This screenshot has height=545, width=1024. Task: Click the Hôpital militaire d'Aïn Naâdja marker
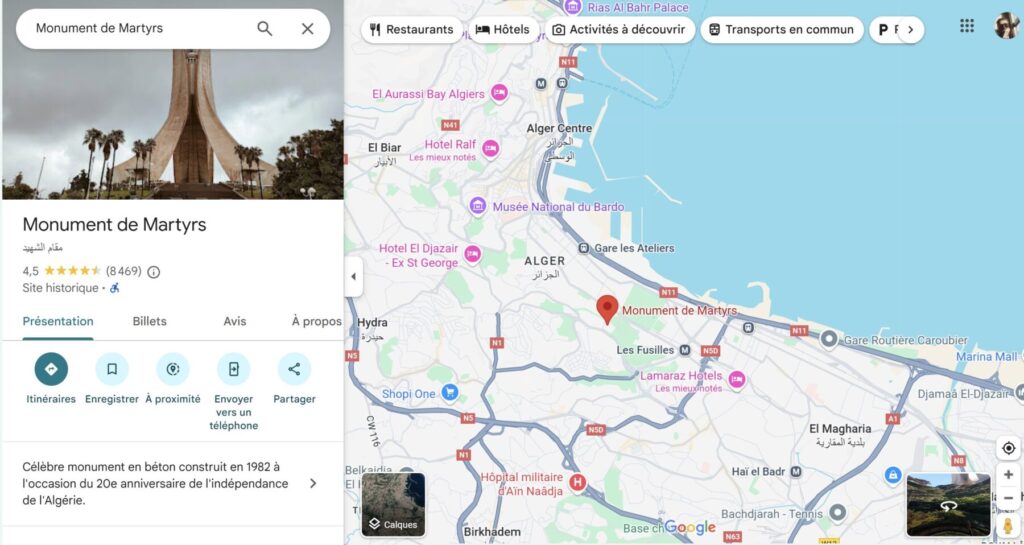577,482
